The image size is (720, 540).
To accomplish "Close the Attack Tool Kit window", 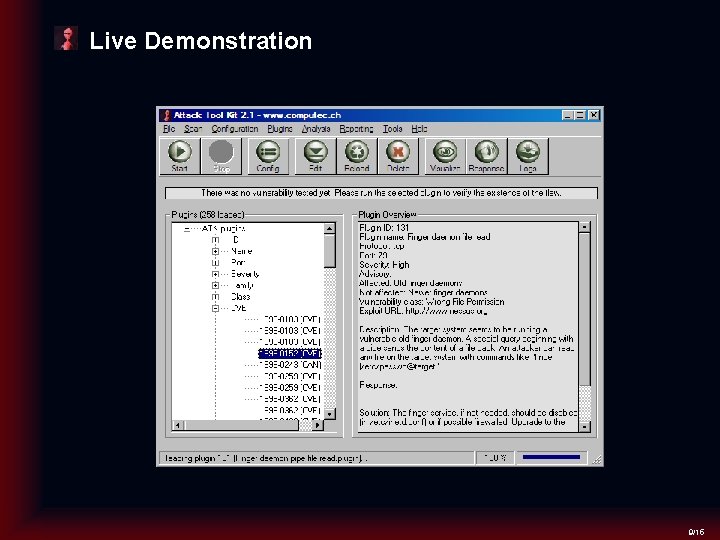I will pyautogui.click(x=594, y=115).
